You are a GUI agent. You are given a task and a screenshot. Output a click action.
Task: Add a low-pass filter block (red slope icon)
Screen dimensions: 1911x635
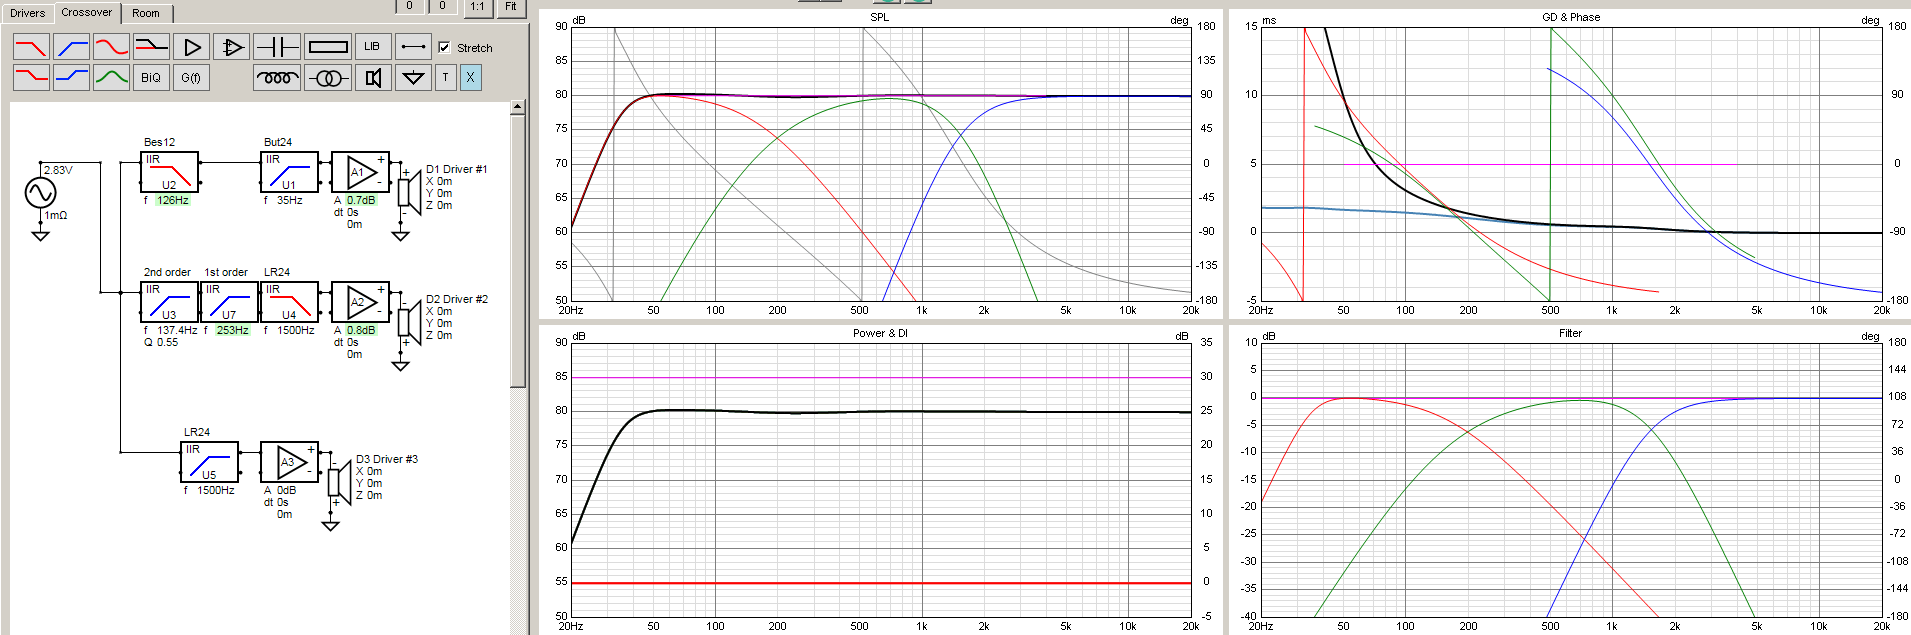pyautogui.click(x=31, y=47)
